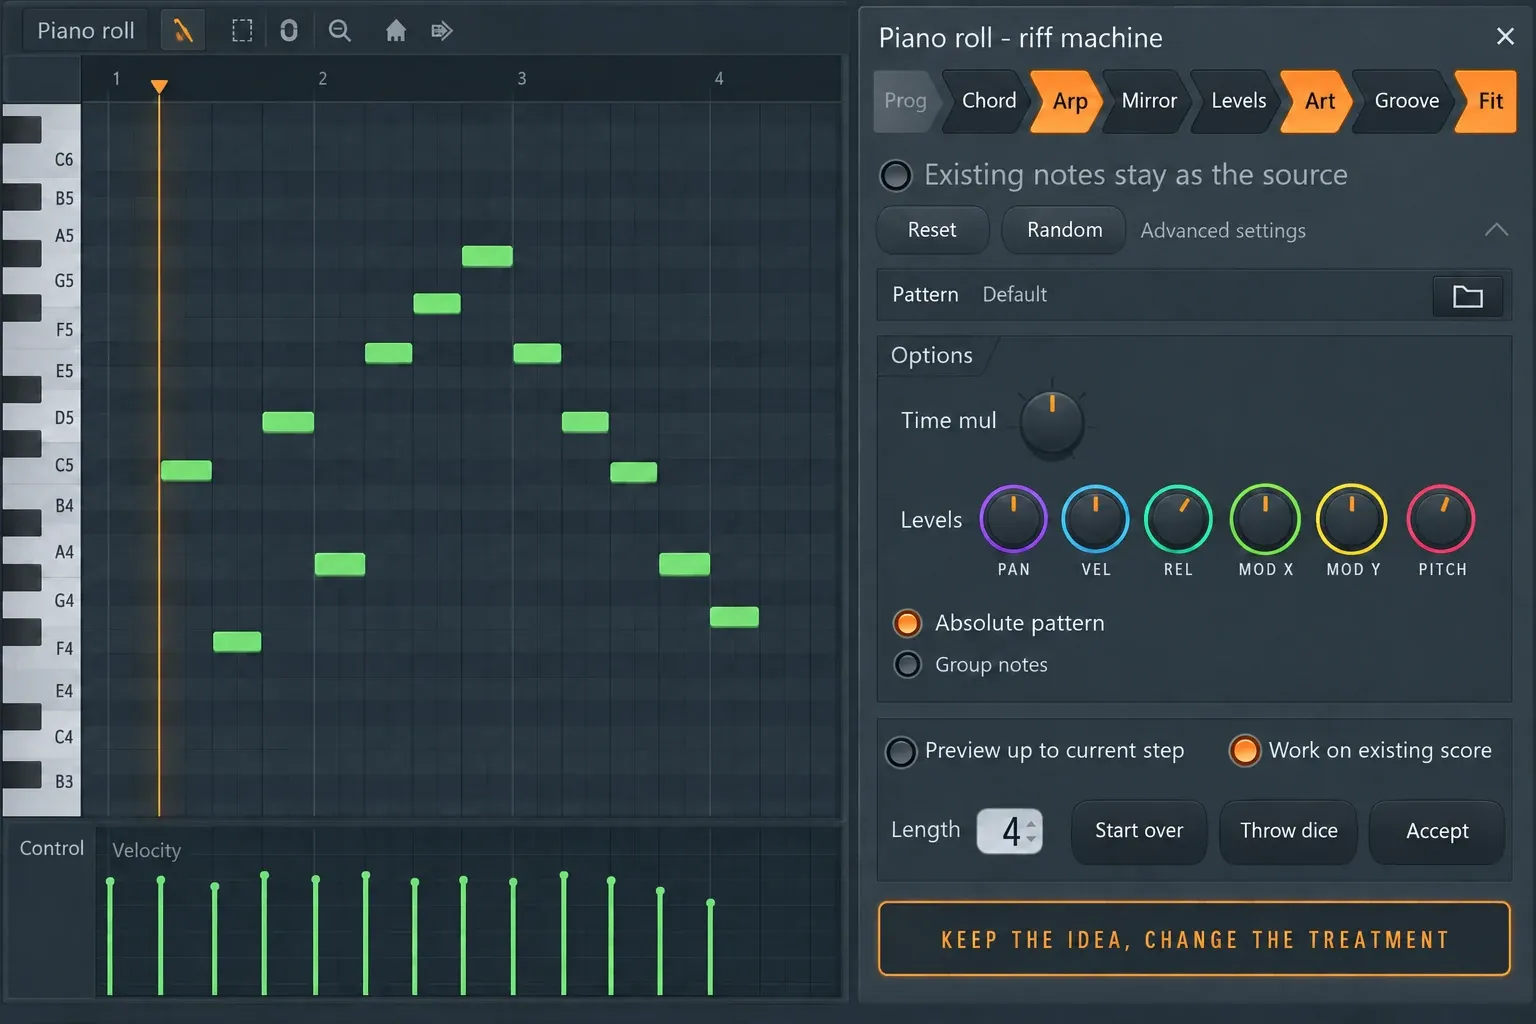Open the Levels step tab
Image resolution: width=1536 pixels, height=1024 pixels.
pos(1238,101)
